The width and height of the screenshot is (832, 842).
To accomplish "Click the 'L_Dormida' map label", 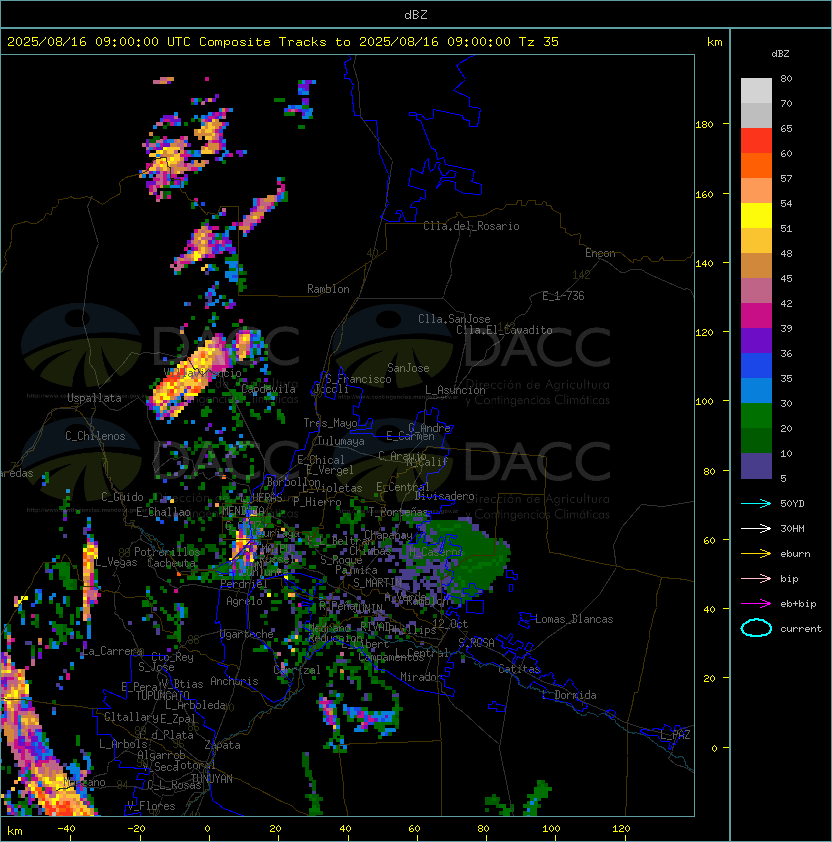I will (x=569, y=695).
